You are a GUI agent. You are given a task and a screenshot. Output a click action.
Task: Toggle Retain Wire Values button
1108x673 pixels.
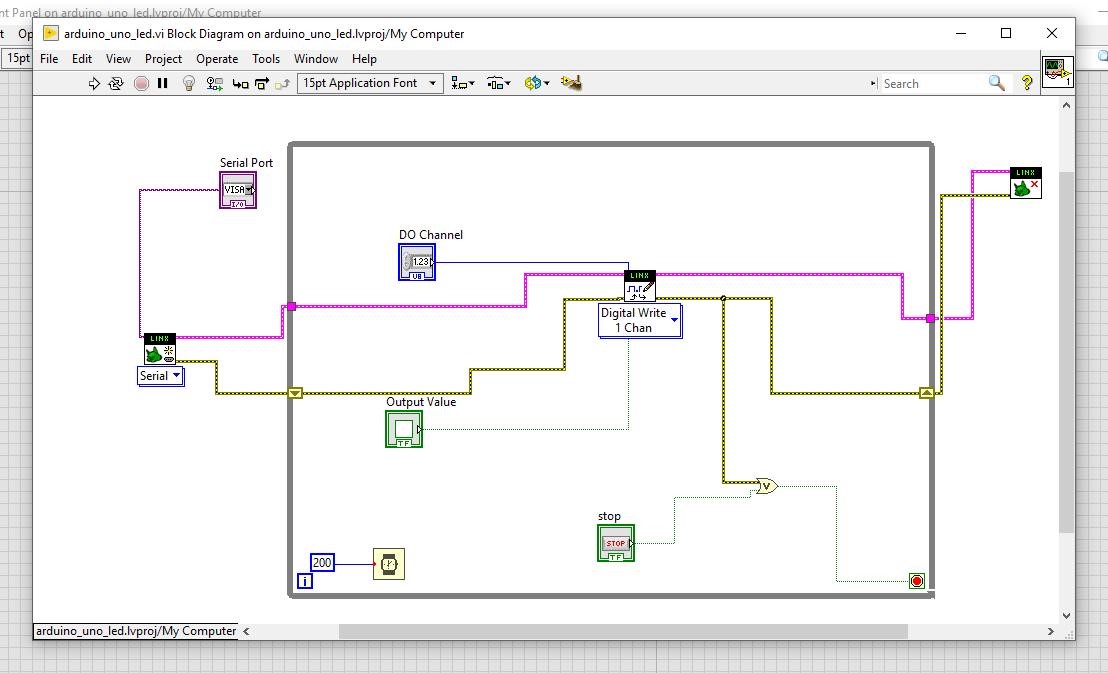pos(214,84)
